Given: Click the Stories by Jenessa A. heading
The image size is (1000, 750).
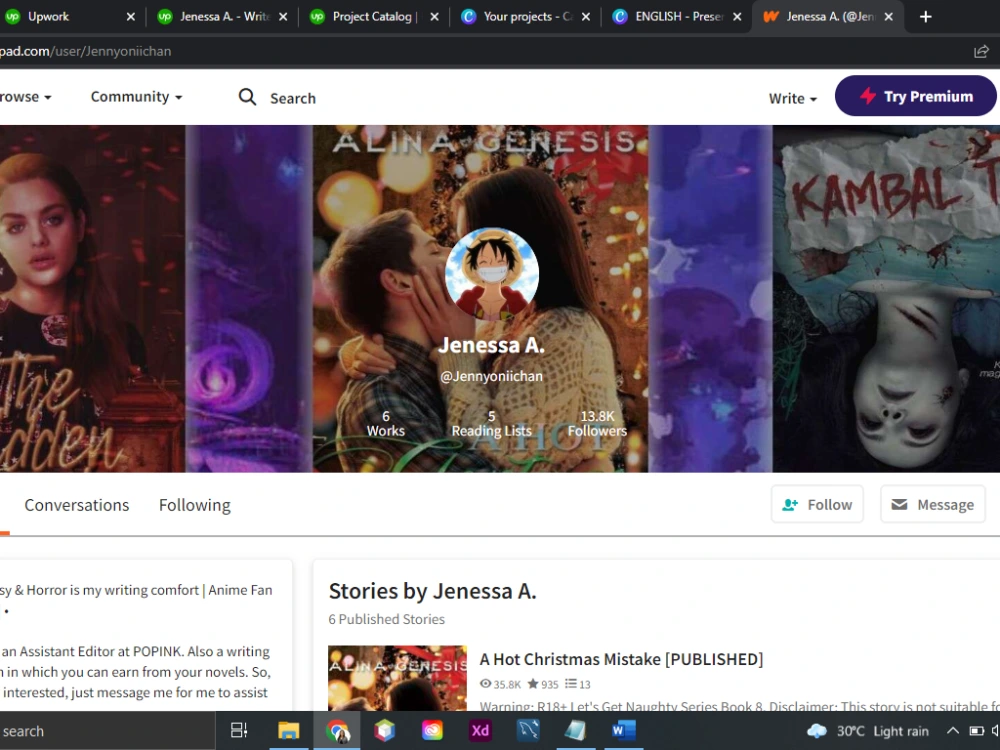Looking at the screenshot, I should click(432, 591).
